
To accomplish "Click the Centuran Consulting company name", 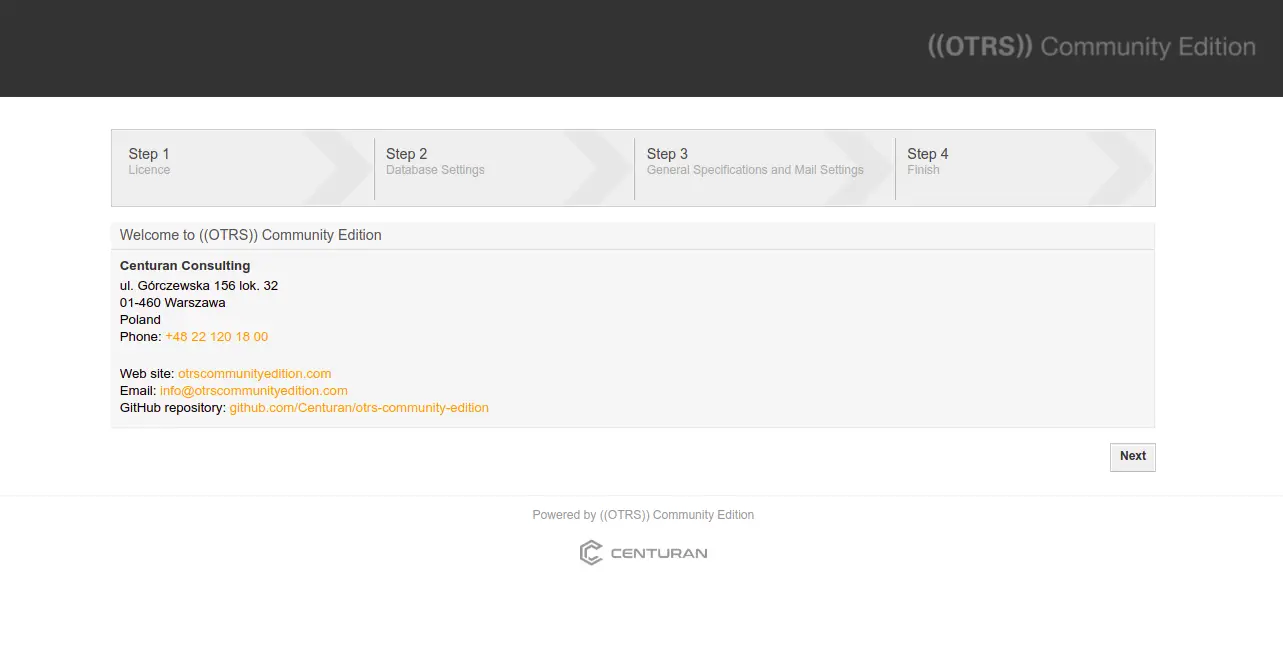I will click(x=185, y=266).
